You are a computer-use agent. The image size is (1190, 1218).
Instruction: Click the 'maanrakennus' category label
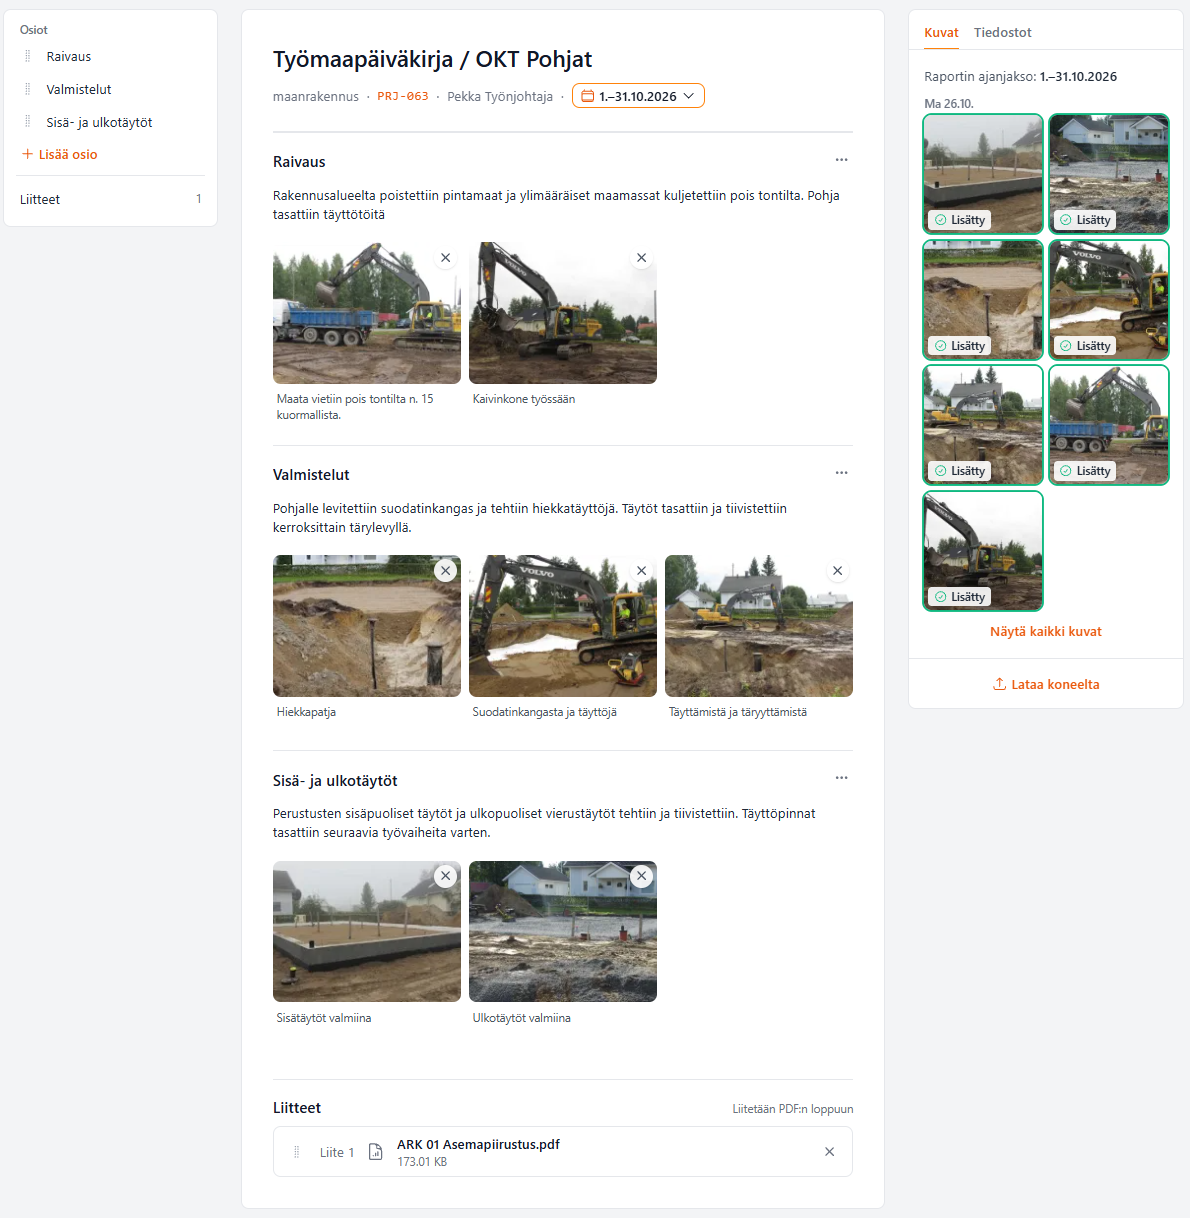pyautogui.click(x=316, y=97)
